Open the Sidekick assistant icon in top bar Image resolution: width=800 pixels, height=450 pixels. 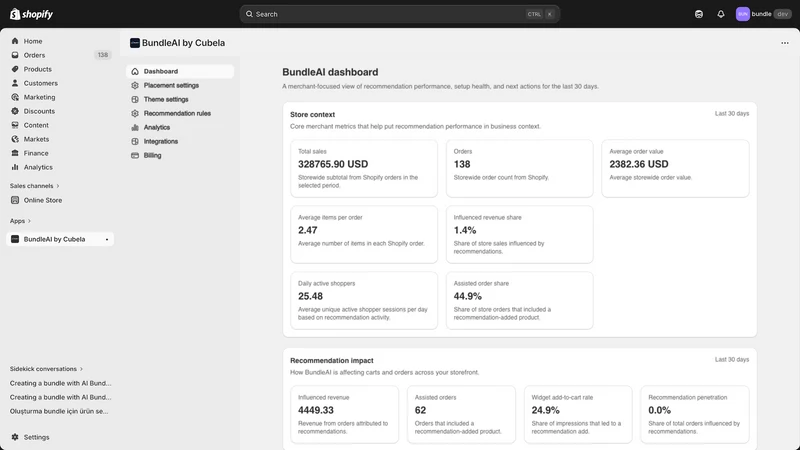coord(698,14)
